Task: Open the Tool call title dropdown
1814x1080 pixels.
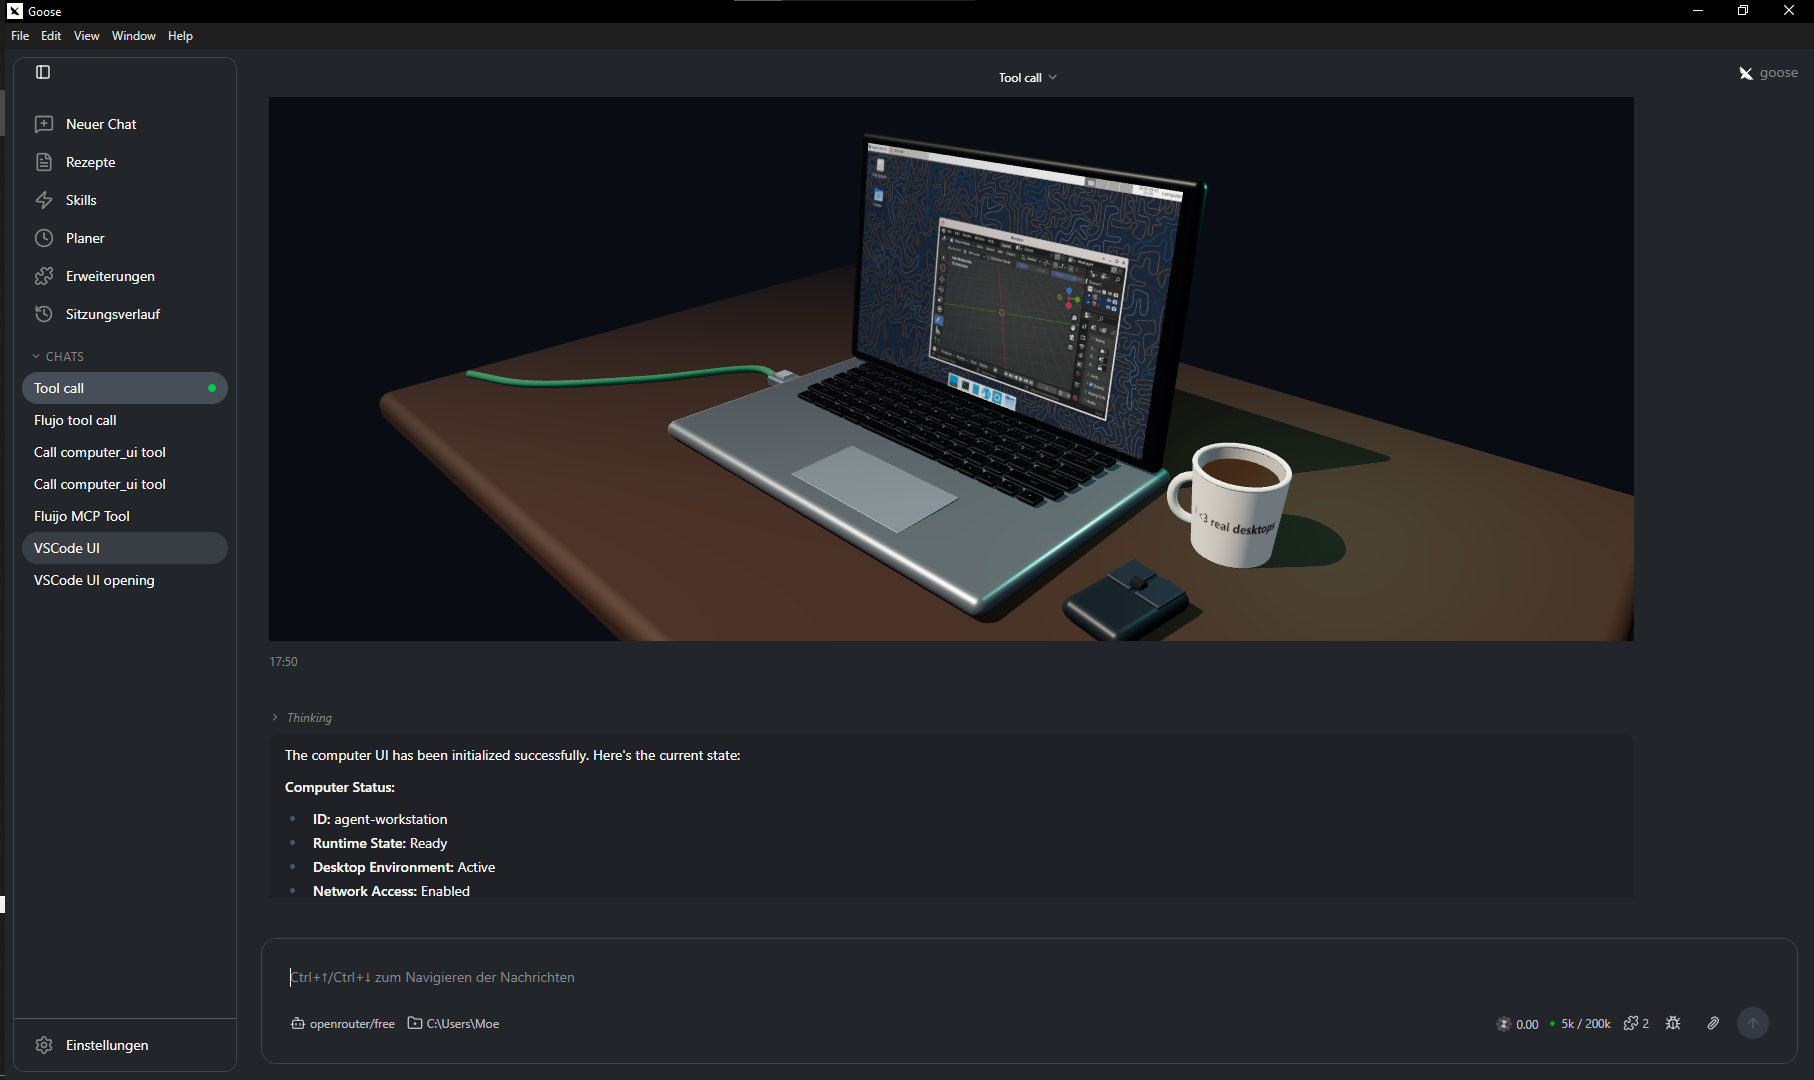Action: point(1027,78)
